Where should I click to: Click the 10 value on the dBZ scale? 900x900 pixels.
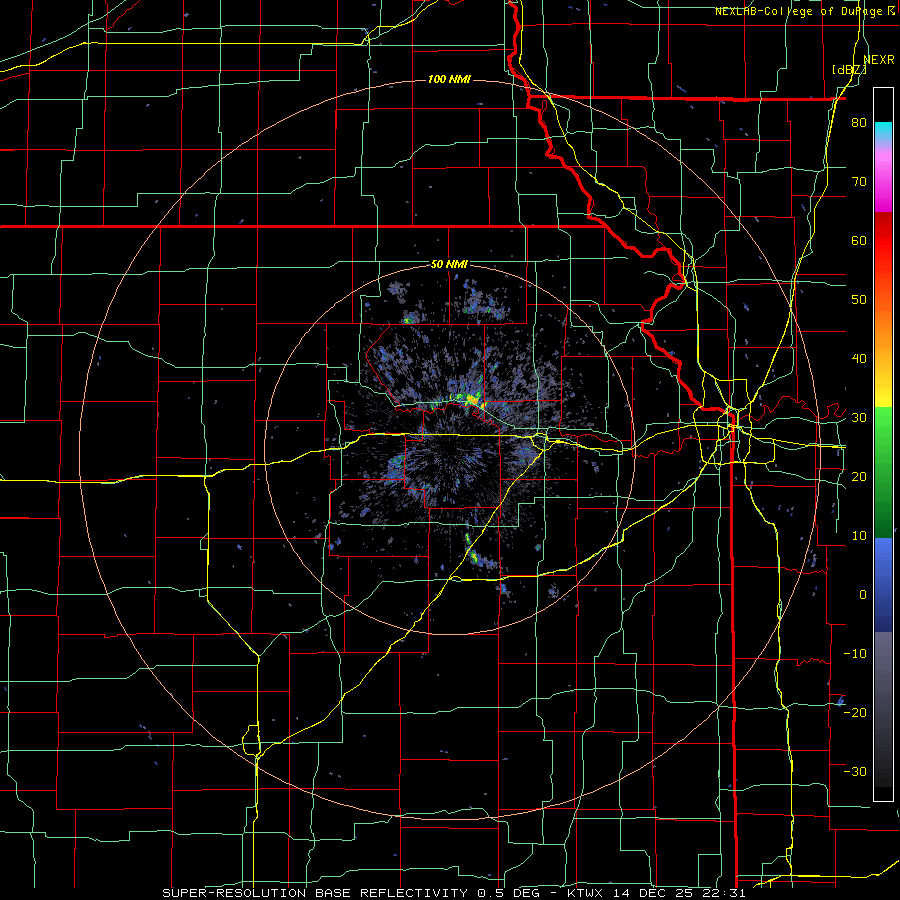pos(859,536)
